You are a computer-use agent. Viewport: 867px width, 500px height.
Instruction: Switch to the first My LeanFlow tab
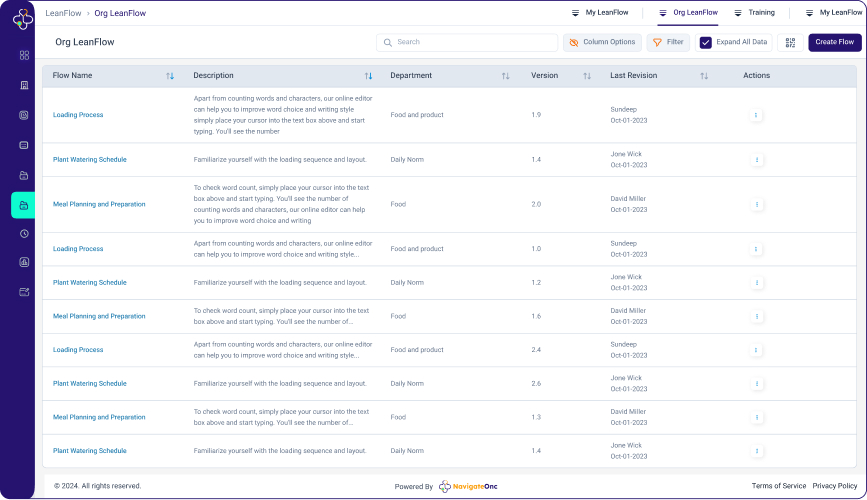(599, 13)
